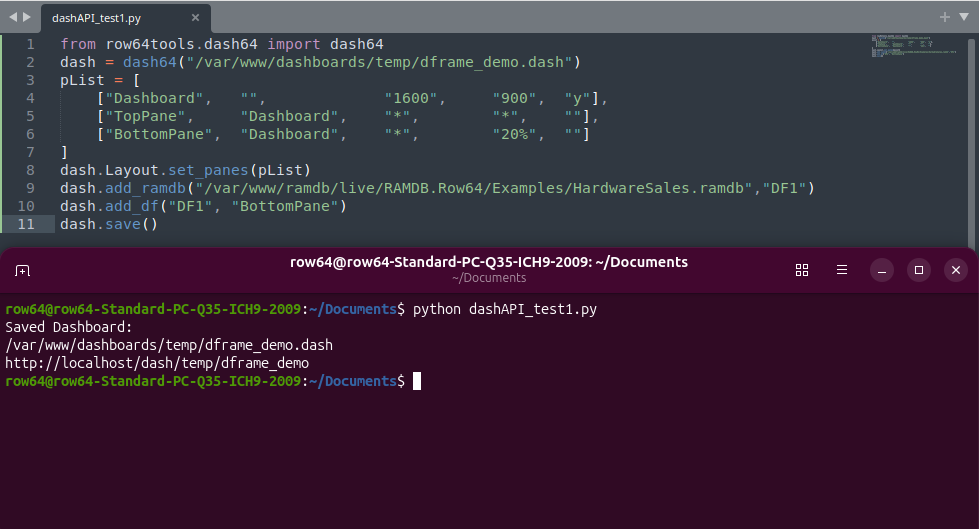Go to the previous editor tab using the left arrow
Viewport: 979px width, 529px height.
(13, 17)
